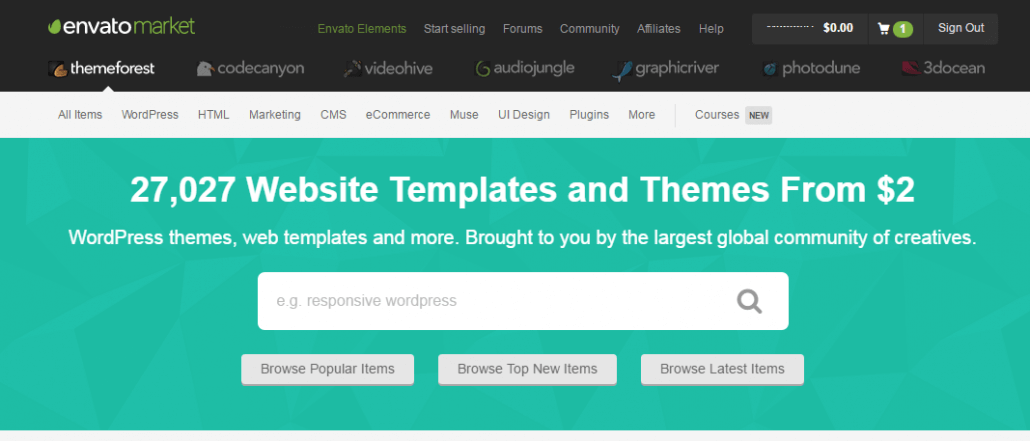Select the All Items tab
Viewport: 1030px width, 441px height.
(x=80, y=115)
